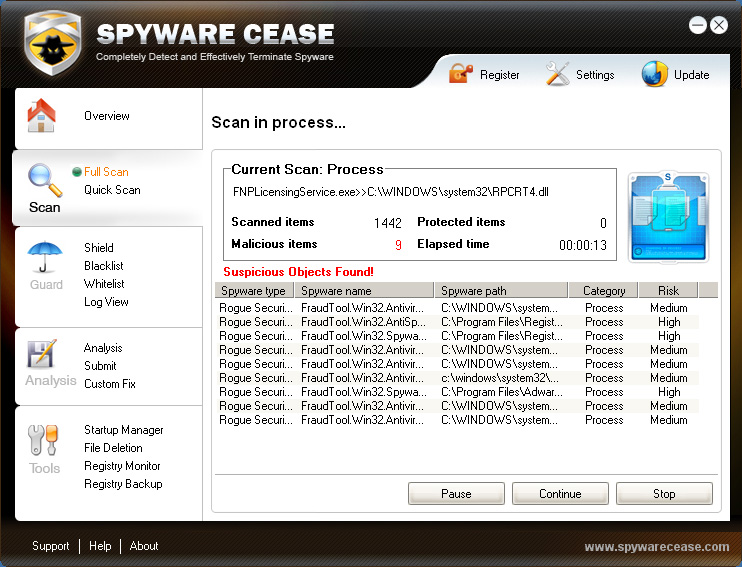The height and width of the screenshot is (567, 742).
Task: Click the Overview house icon
Action: tap(42, 115)
